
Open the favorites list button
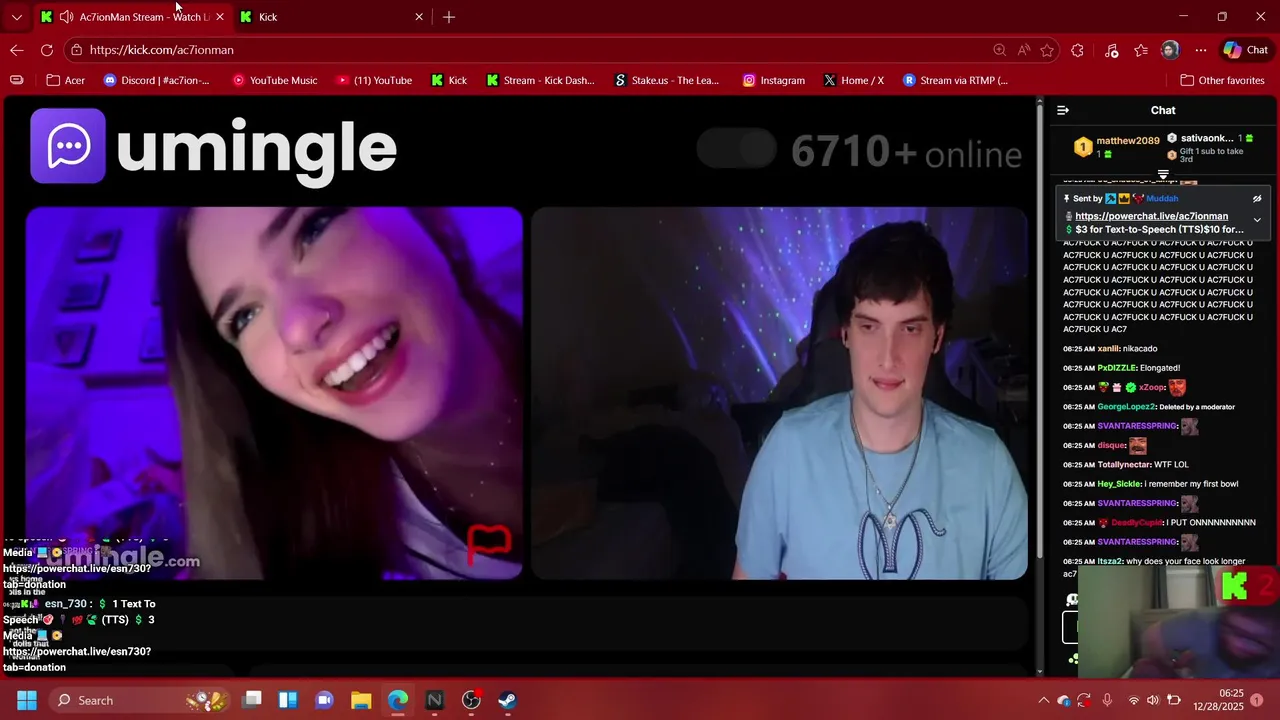click(1141, 50)
